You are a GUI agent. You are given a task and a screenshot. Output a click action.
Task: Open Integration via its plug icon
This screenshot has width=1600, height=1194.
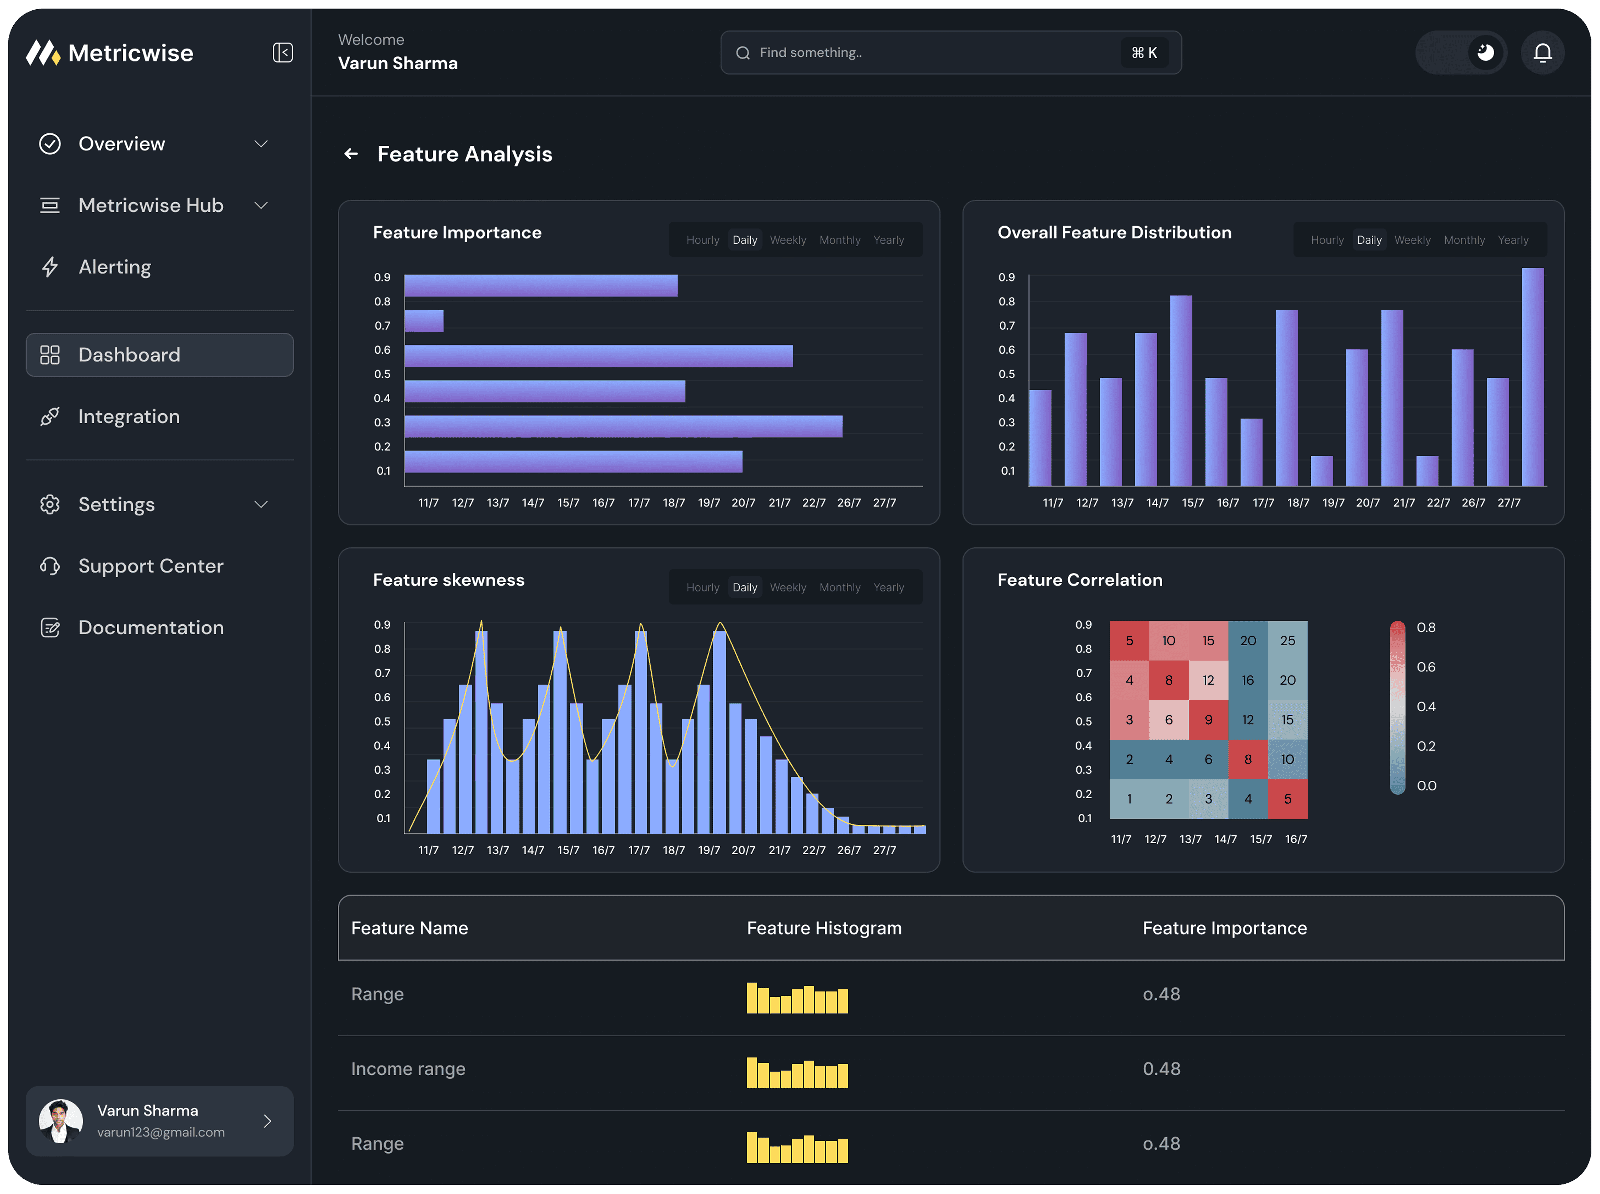(50, 417)
